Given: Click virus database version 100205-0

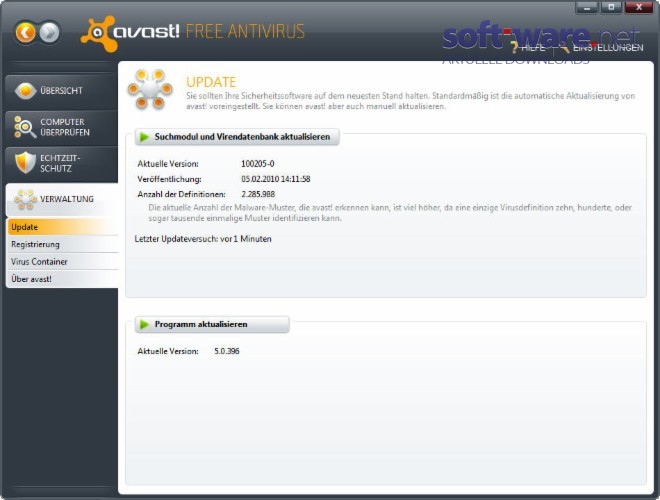Looking at the screenshot, I should [258, 164].
